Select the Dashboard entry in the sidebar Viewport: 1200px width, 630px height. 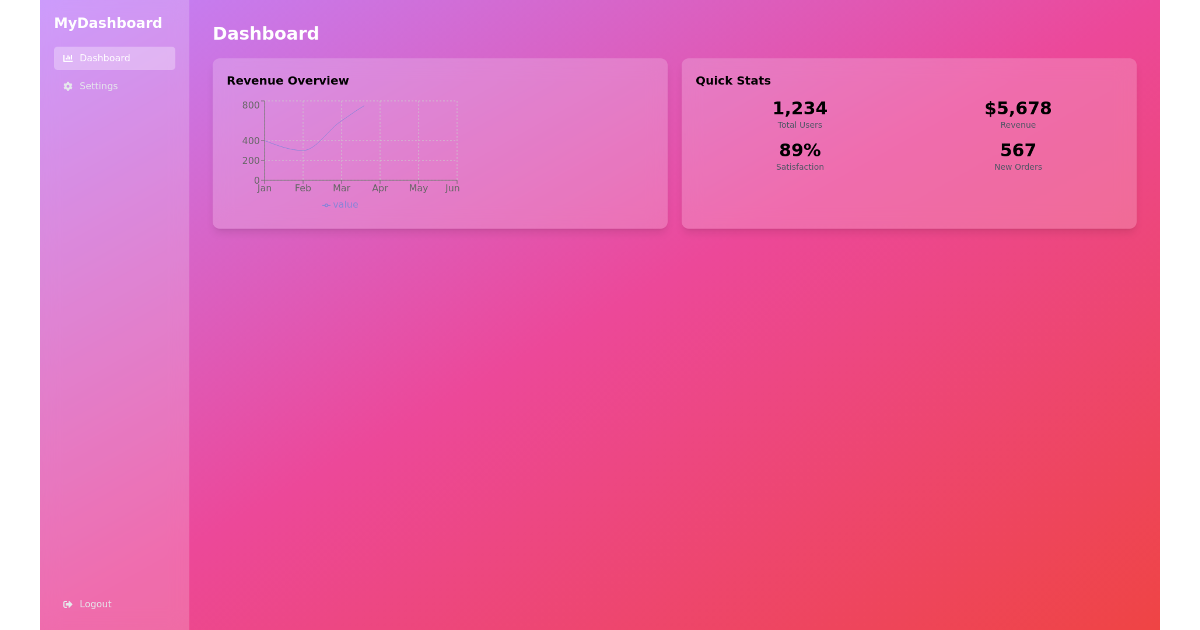tap(104, 58)
